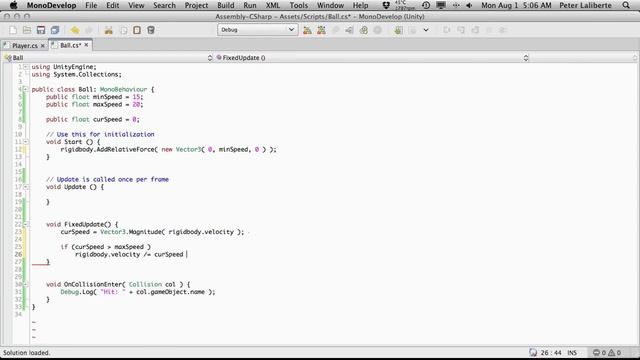
Task: Click the Open File folder icon
Action: click(27, 30)
